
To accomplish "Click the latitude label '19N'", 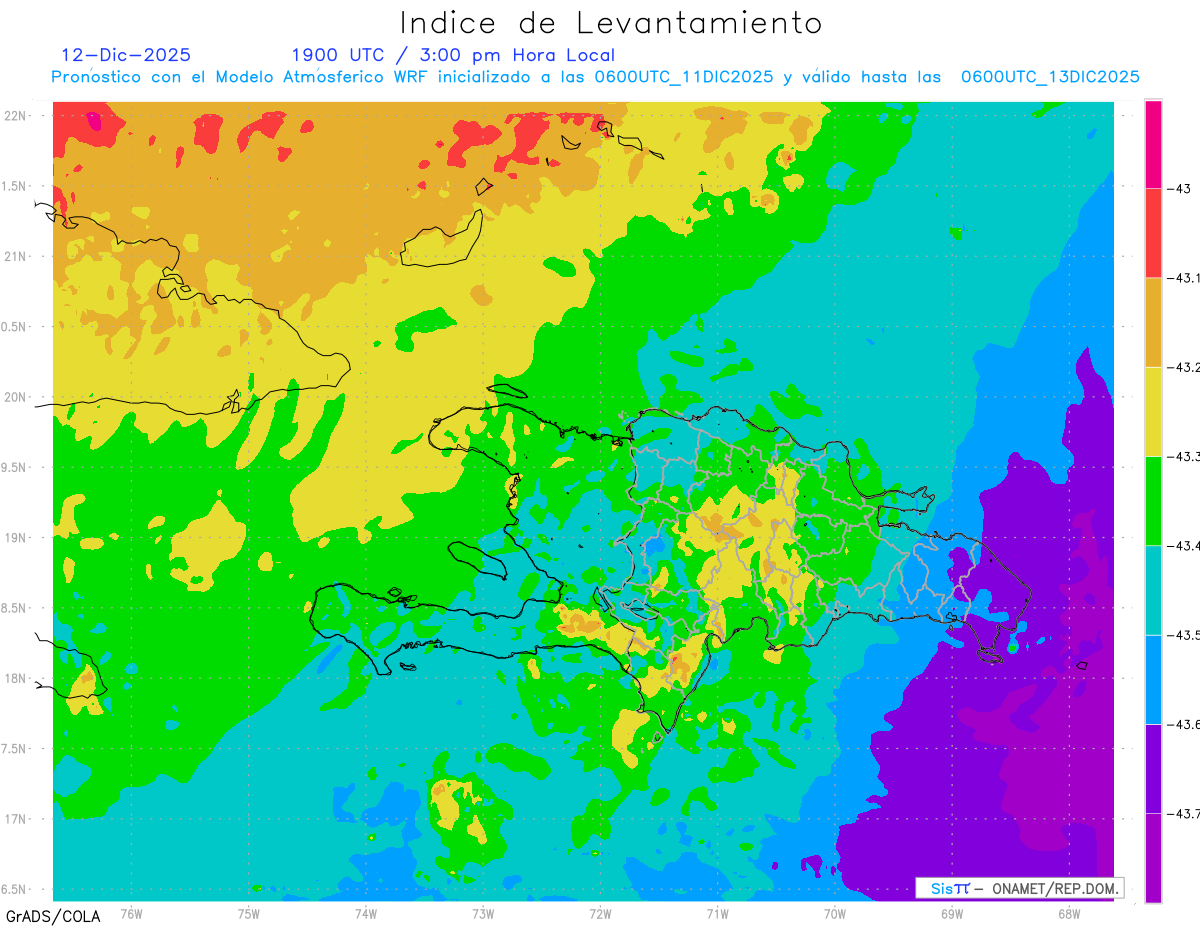I will [x=15, y=537].
